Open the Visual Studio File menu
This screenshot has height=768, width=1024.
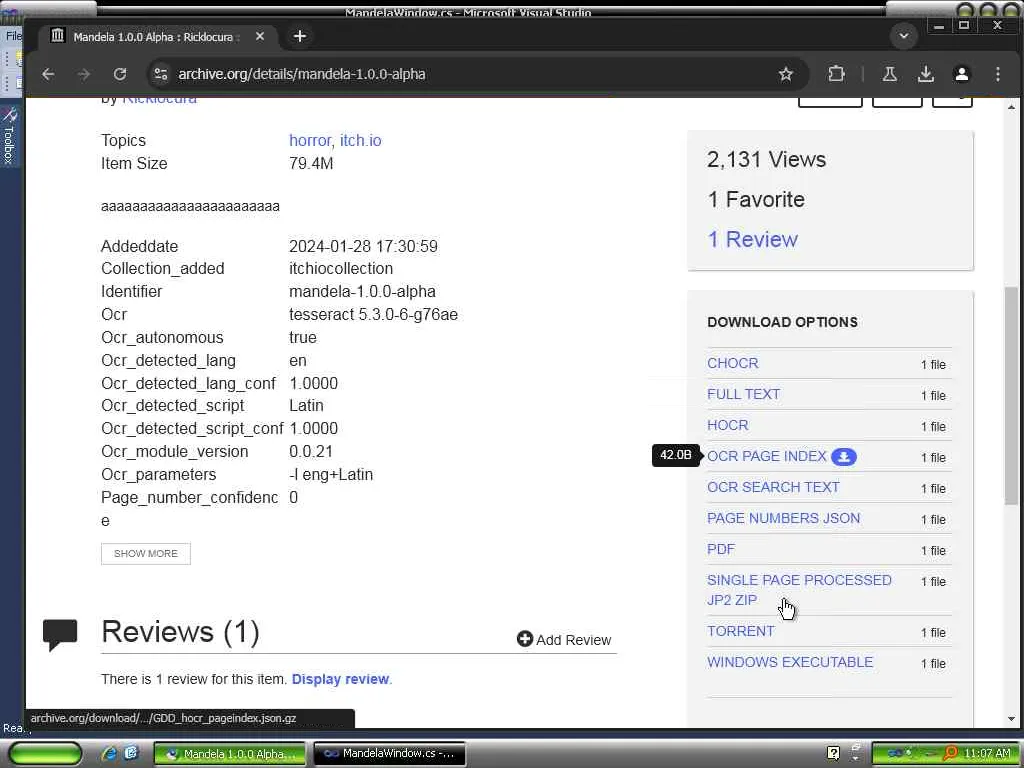13,36
